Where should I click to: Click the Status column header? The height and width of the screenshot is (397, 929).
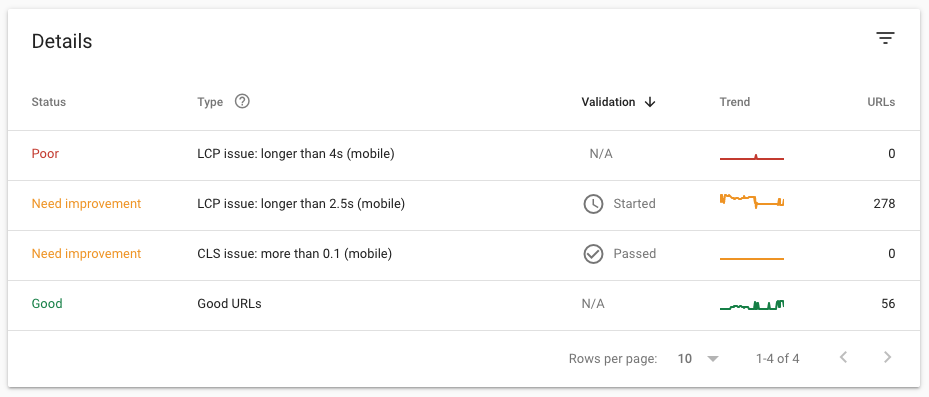click(x=49, y=102)
